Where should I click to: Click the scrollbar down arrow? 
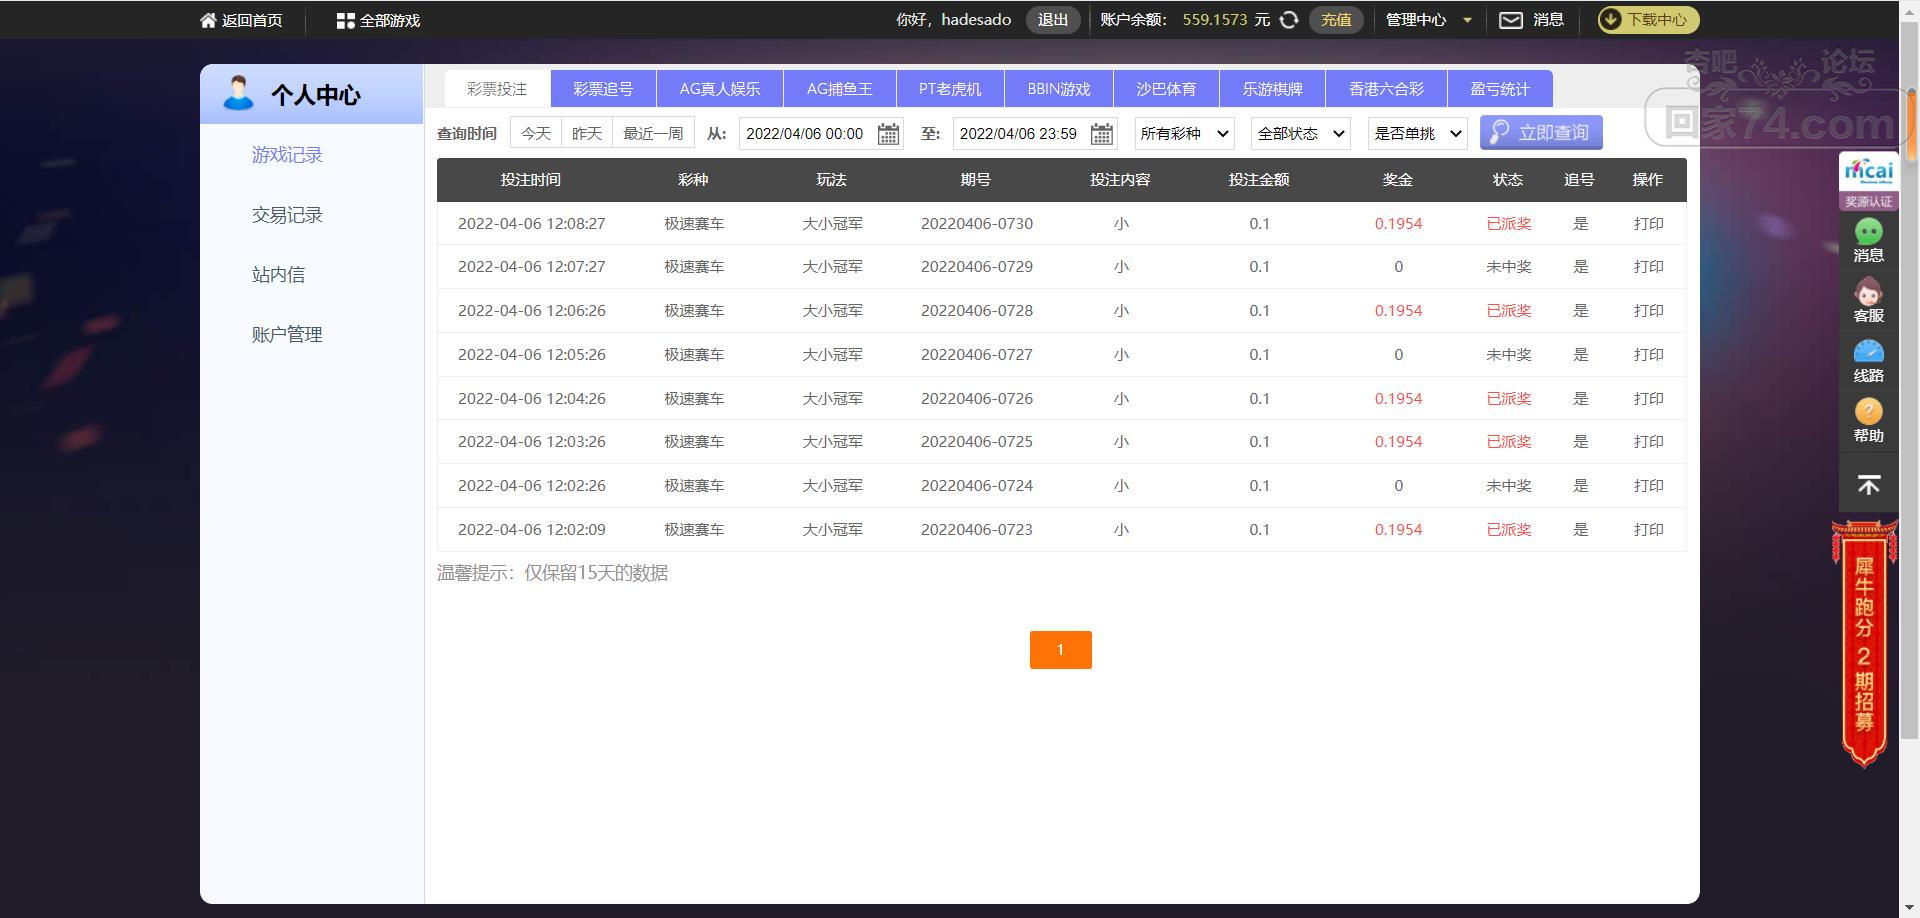pyautogui.click(x=1910, y=909)
